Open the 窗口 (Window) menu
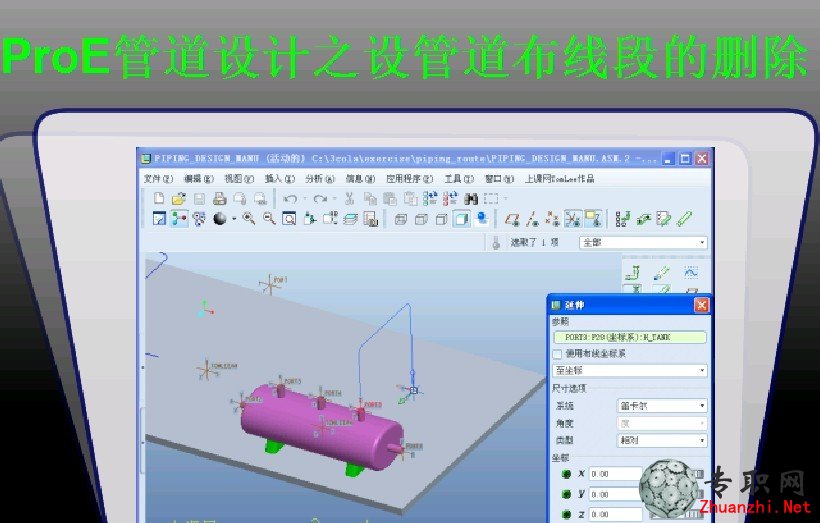Viewport: 820px width, 523px height. pyautogui.click(x=499, y=179)
